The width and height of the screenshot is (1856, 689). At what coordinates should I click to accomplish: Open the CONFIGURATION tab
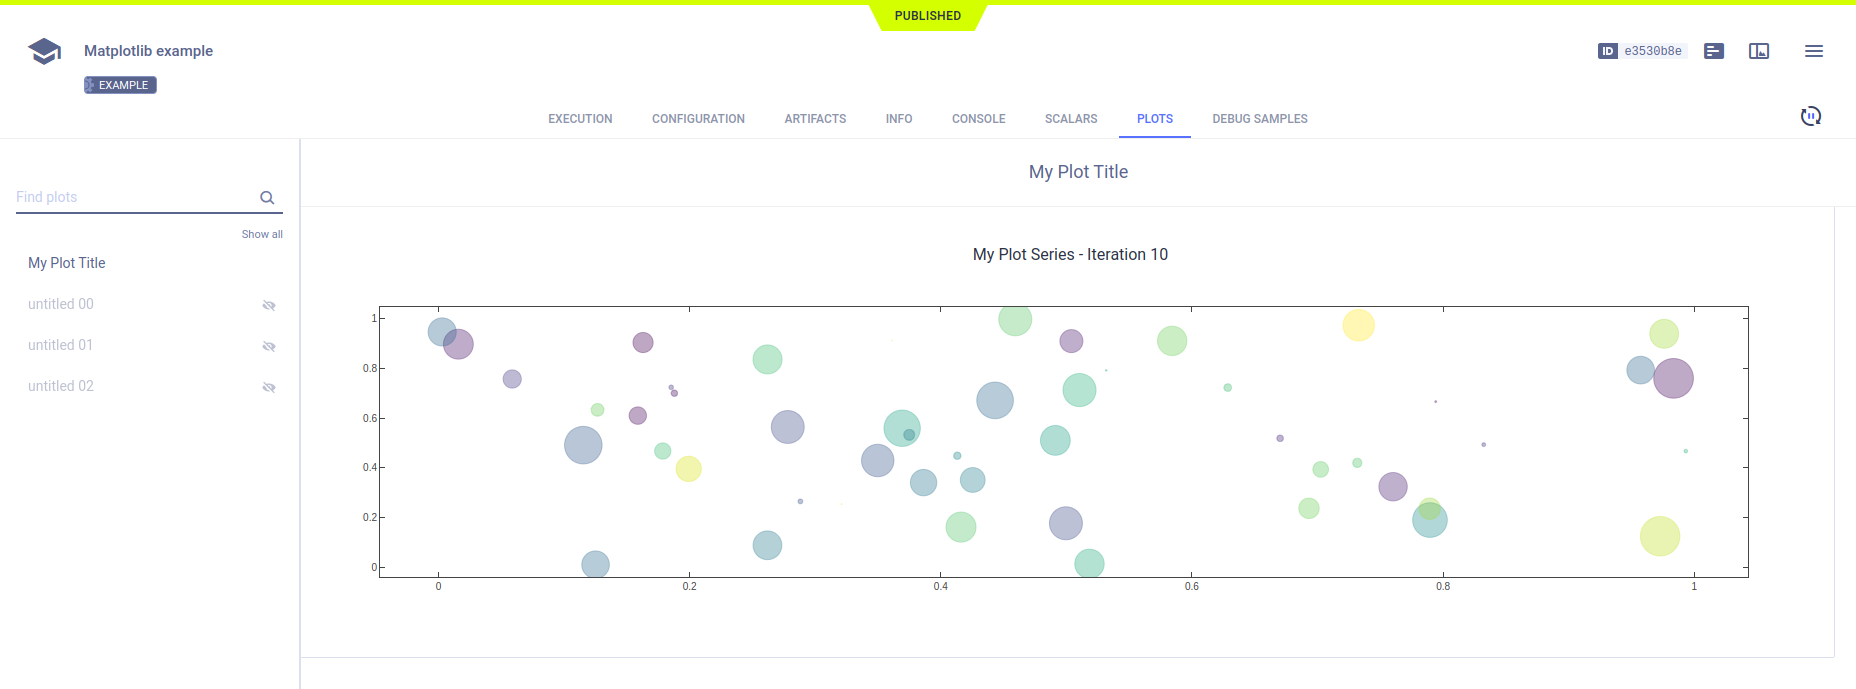click(698, 119)
